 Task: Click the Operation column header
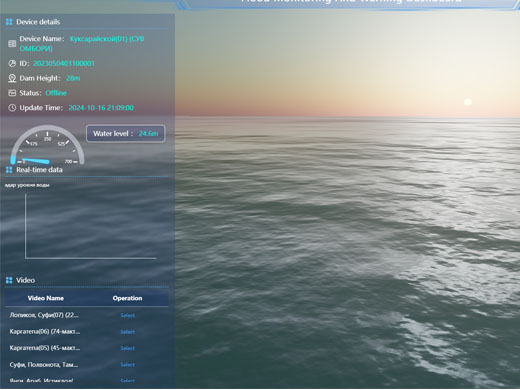(x=127, y=298)
